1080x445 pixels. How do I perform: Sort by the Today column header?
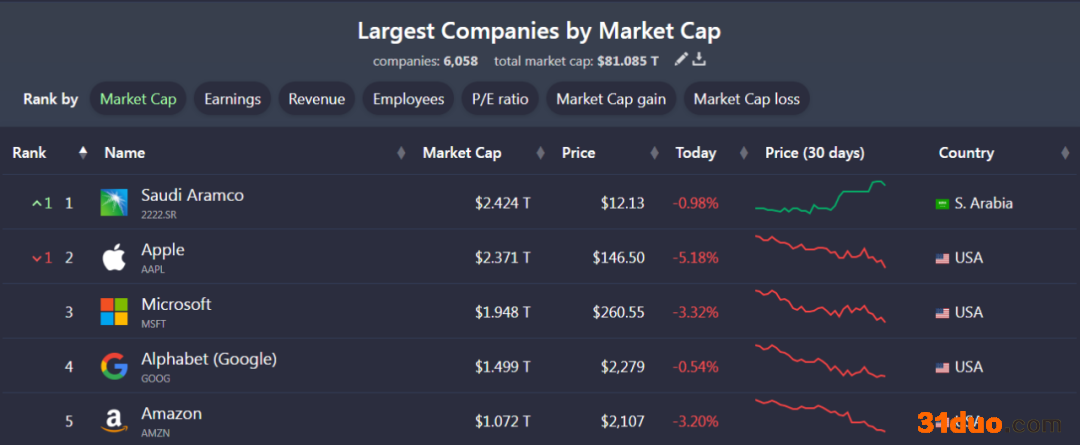(x=695, y=153)
